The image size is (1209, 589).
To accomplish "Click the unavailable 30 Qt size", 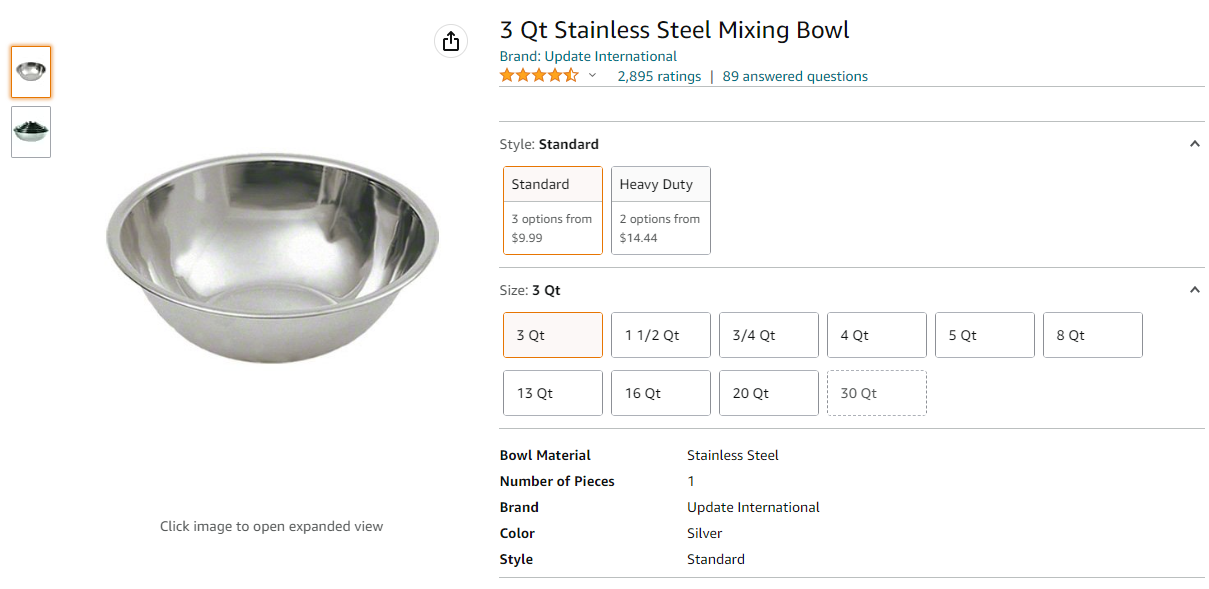I will 877,393.
